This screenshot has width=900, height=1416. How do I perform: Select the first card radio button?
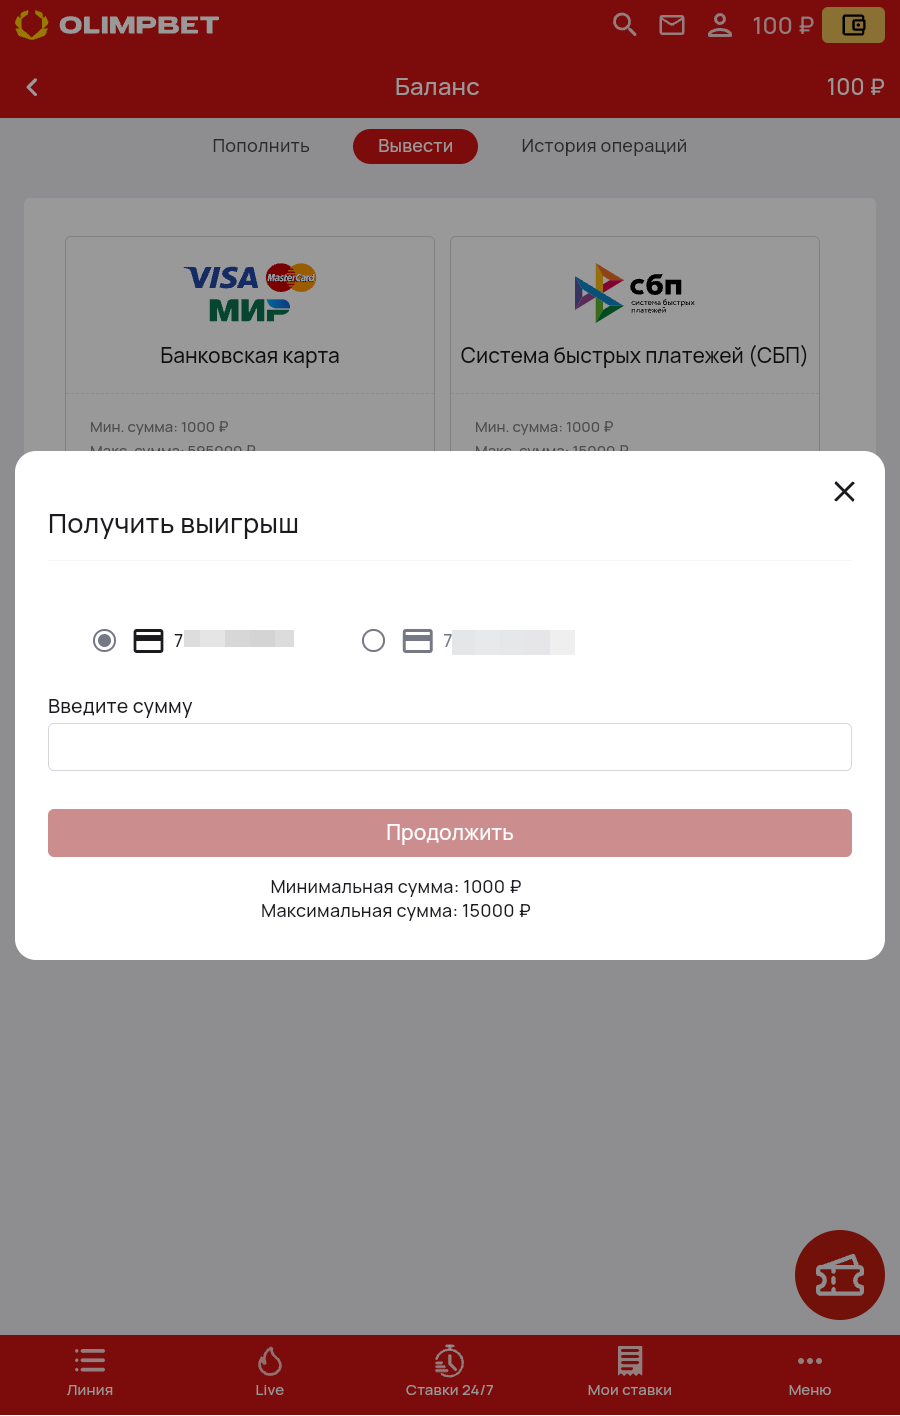tap(104, 640)
